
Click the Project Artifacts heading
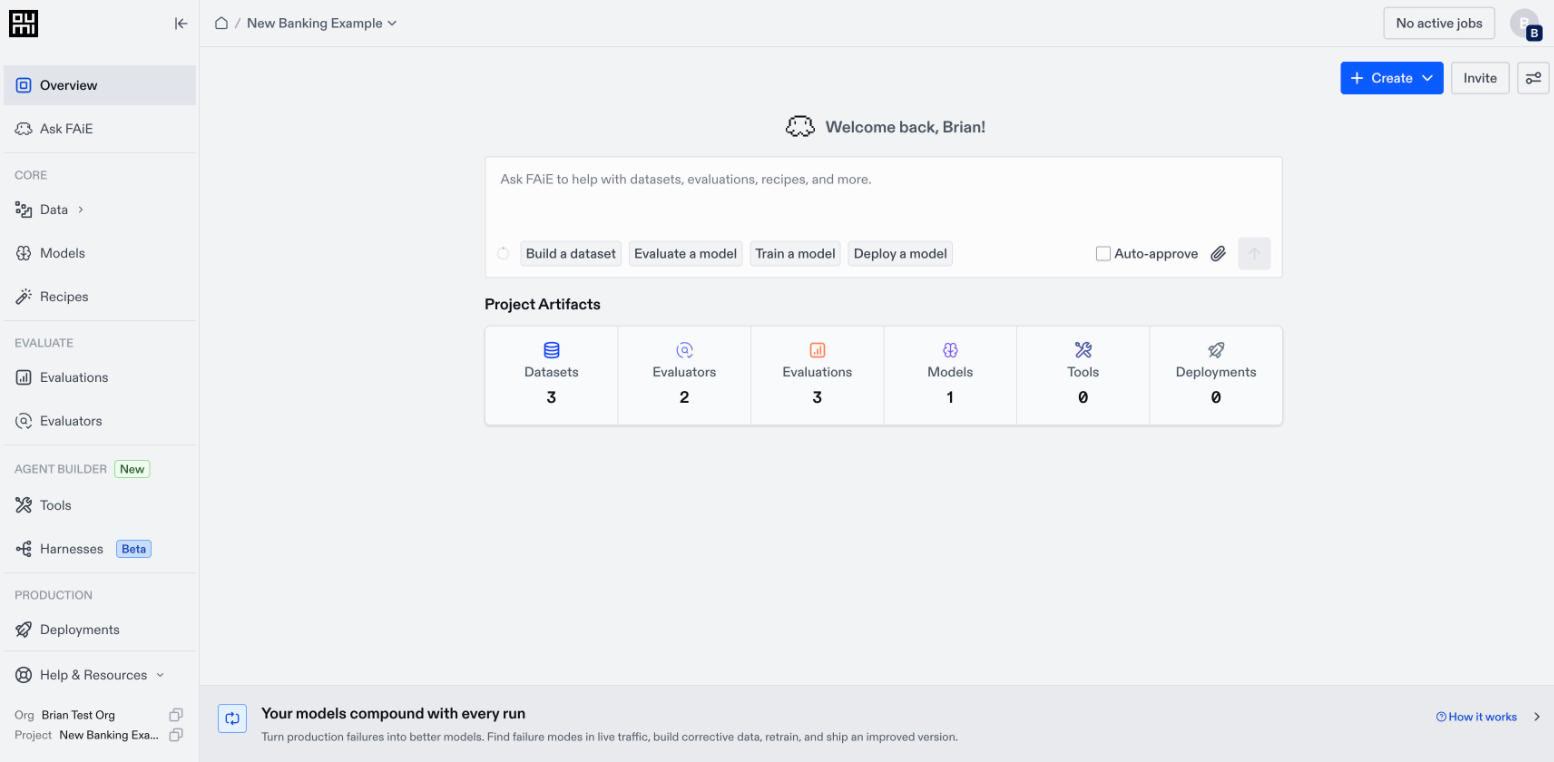click(543, 304)
